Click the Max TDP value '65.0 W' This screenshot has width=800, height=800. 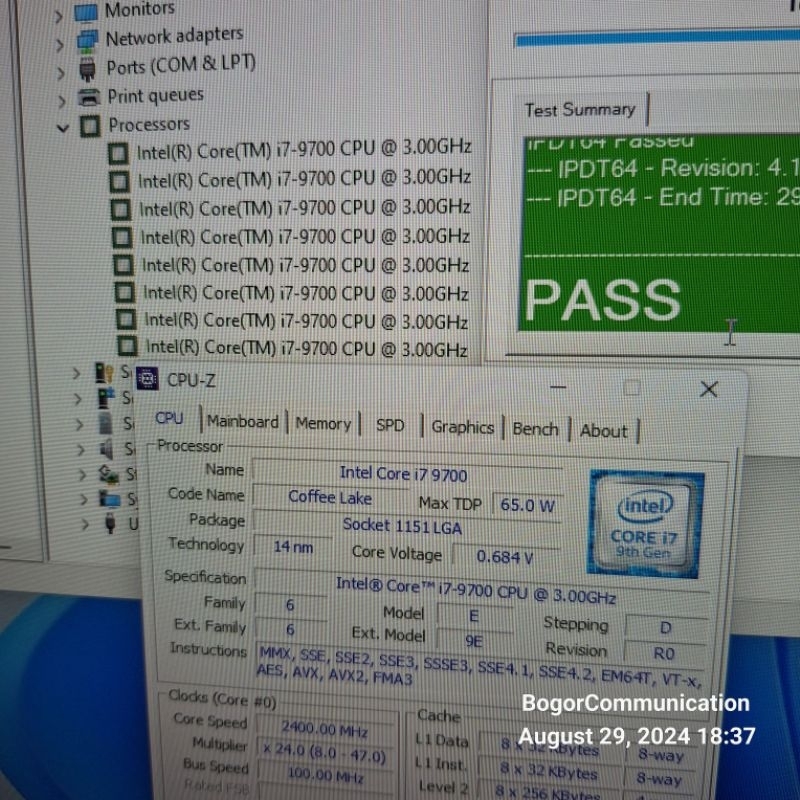click(527, 505)
